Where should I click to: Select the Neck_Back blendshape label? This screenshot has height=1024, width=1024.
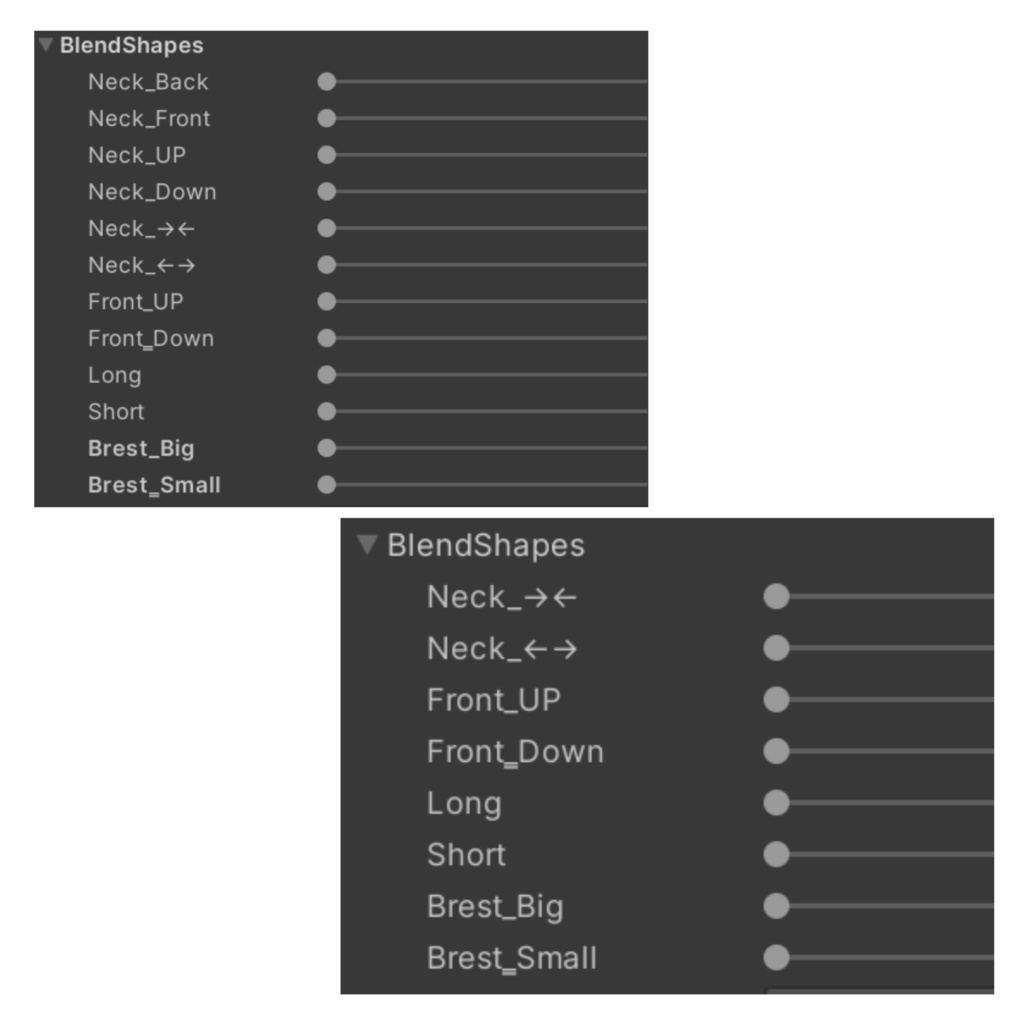[148, 82]
